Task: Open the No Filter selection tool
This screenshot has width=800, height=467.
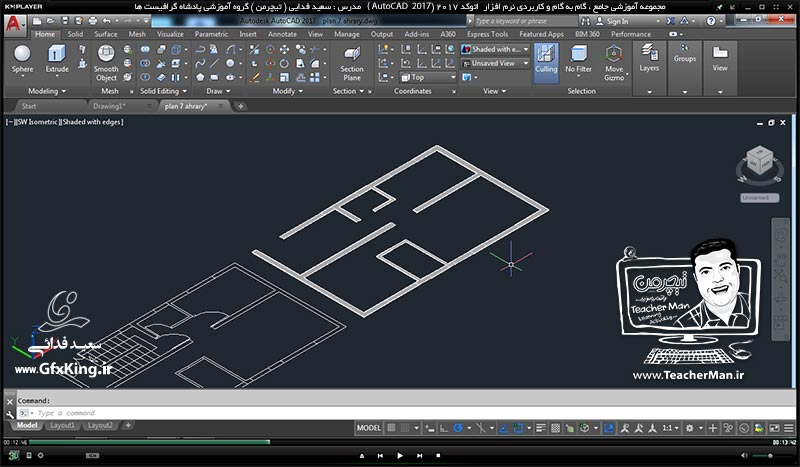Action: point(578,60)
